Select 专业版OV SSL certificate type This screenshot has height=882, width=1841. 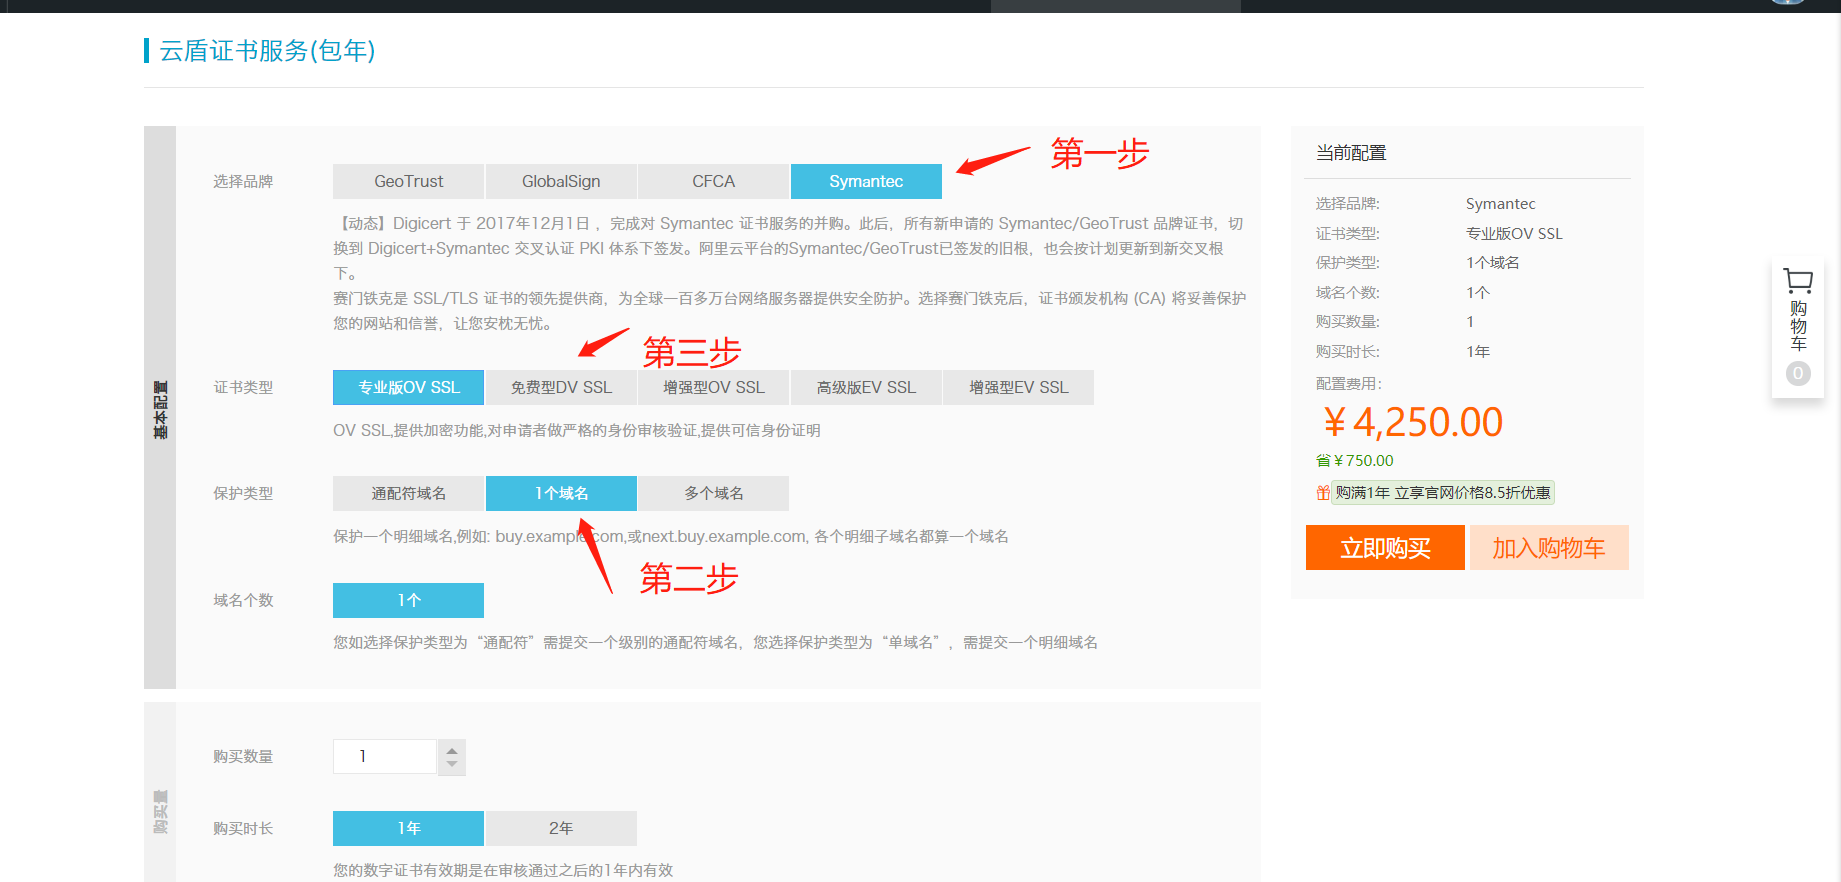pos(408,387)
